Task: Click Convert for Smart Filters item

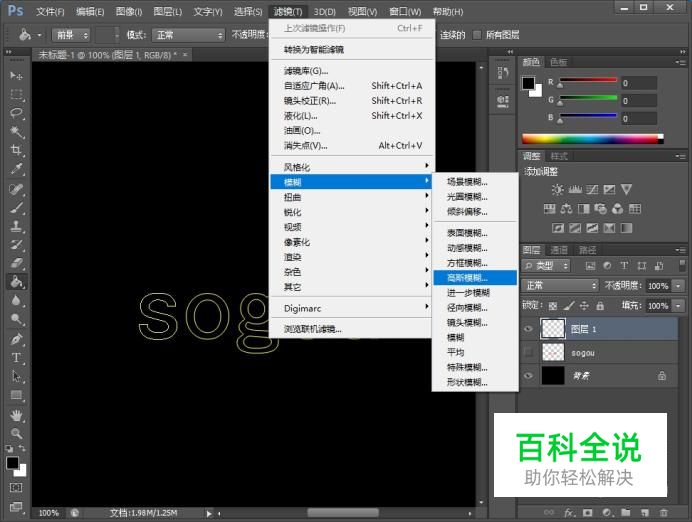Action: pyautogui.click(x=352, y=49)
